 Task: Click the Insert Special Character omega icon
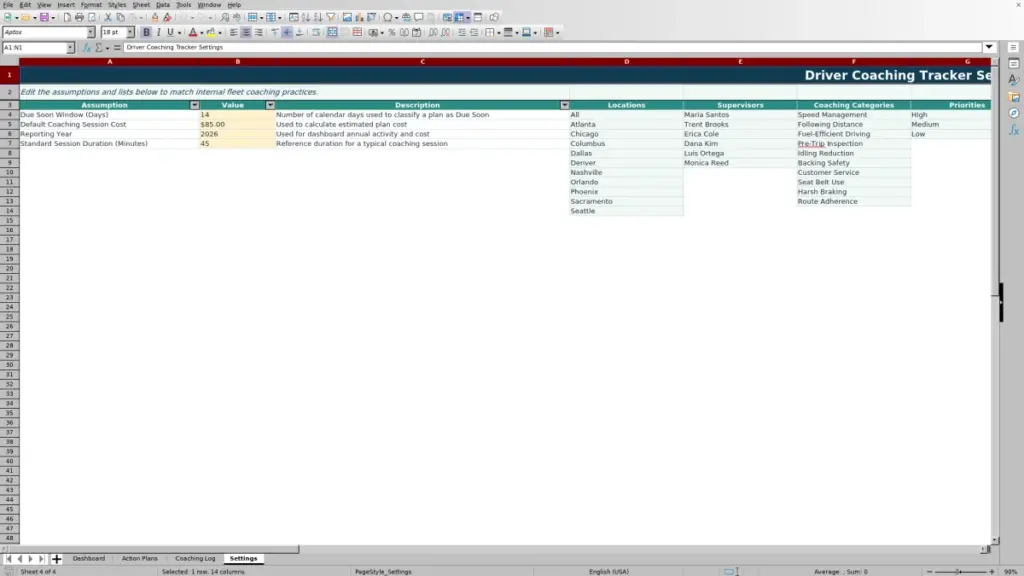tap(388, 17)
